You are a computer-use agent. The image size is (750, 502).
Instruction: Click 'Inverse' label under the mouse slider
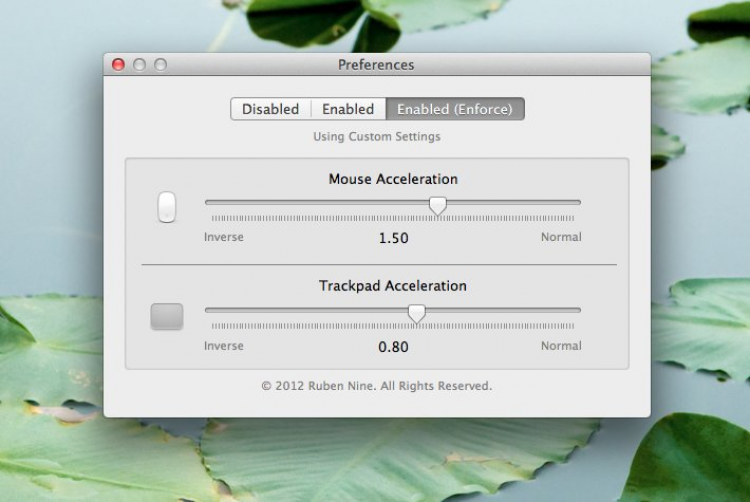point(224,237)
